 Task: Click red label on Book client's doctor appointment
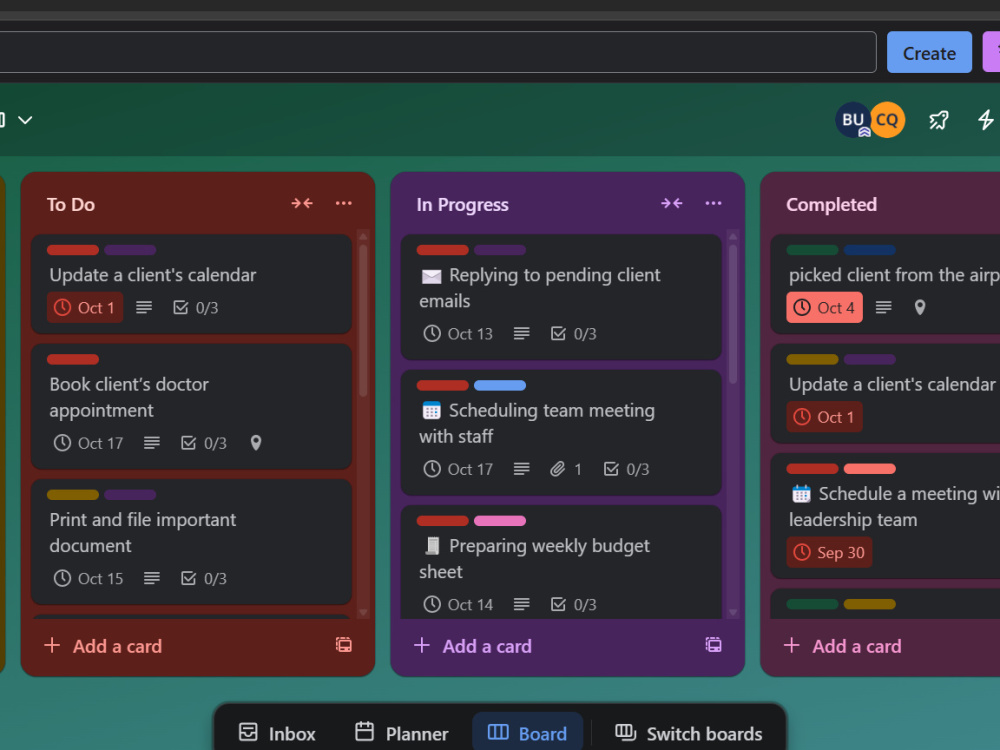click(73, 360)
